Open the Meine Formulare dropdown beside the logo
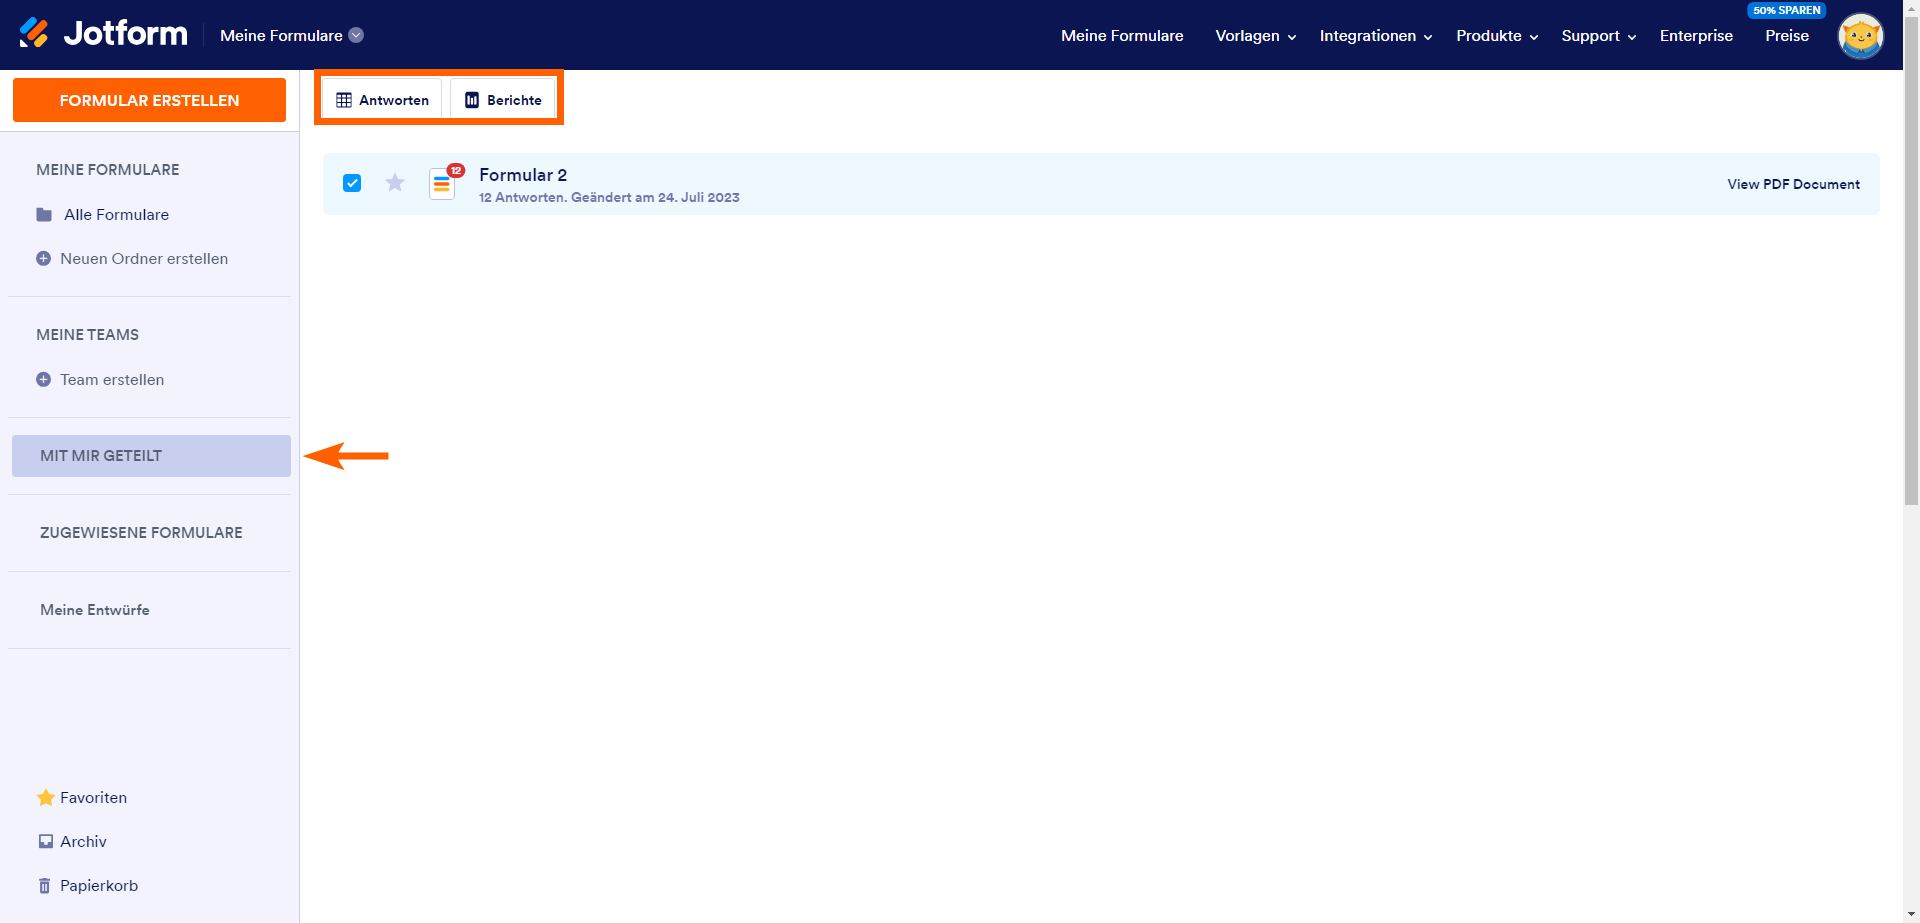This screenshot has height=923, width=1920. point(292,35)
